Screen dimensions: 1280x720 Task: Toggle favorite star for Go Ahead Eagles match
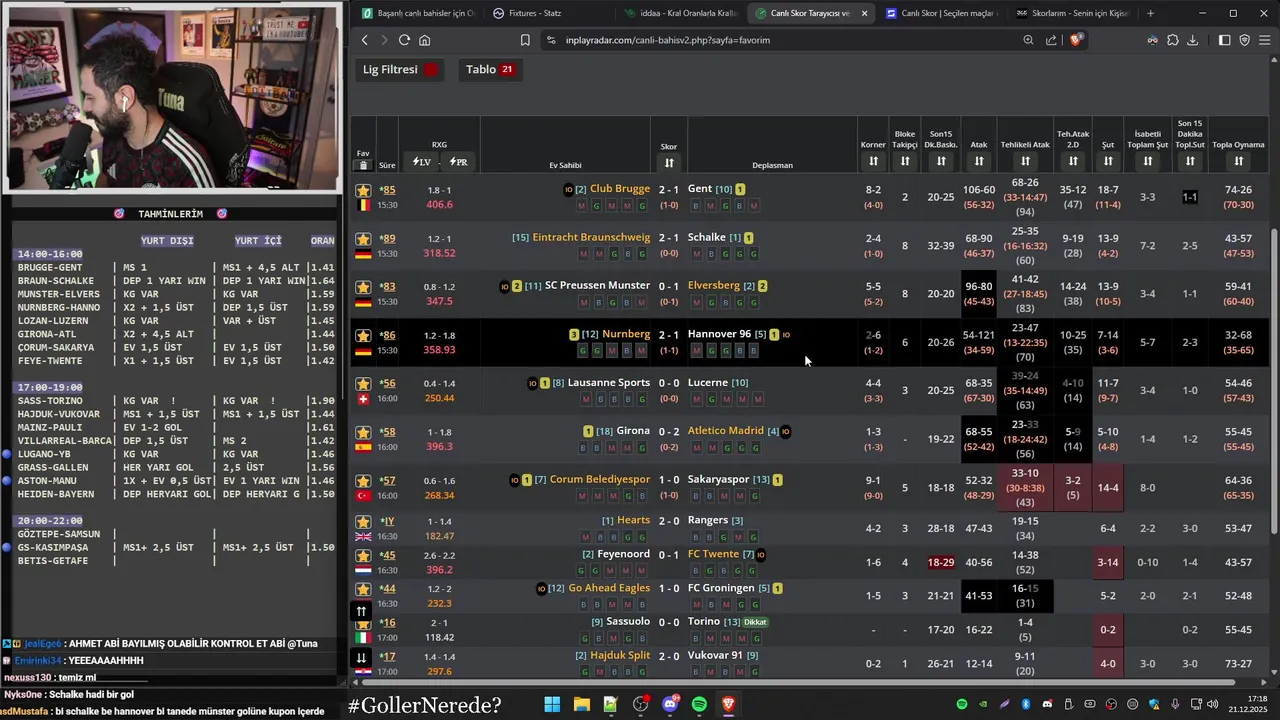tap(363, 589)
